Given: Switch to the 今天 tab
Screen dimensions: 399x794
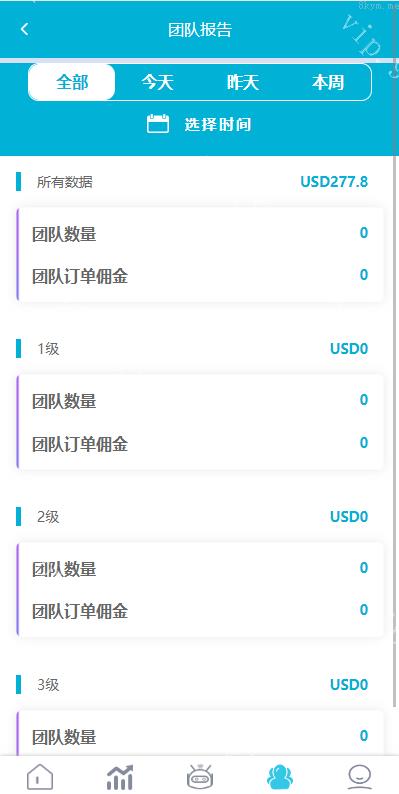Looking at the screenshot, I should 157,82.
